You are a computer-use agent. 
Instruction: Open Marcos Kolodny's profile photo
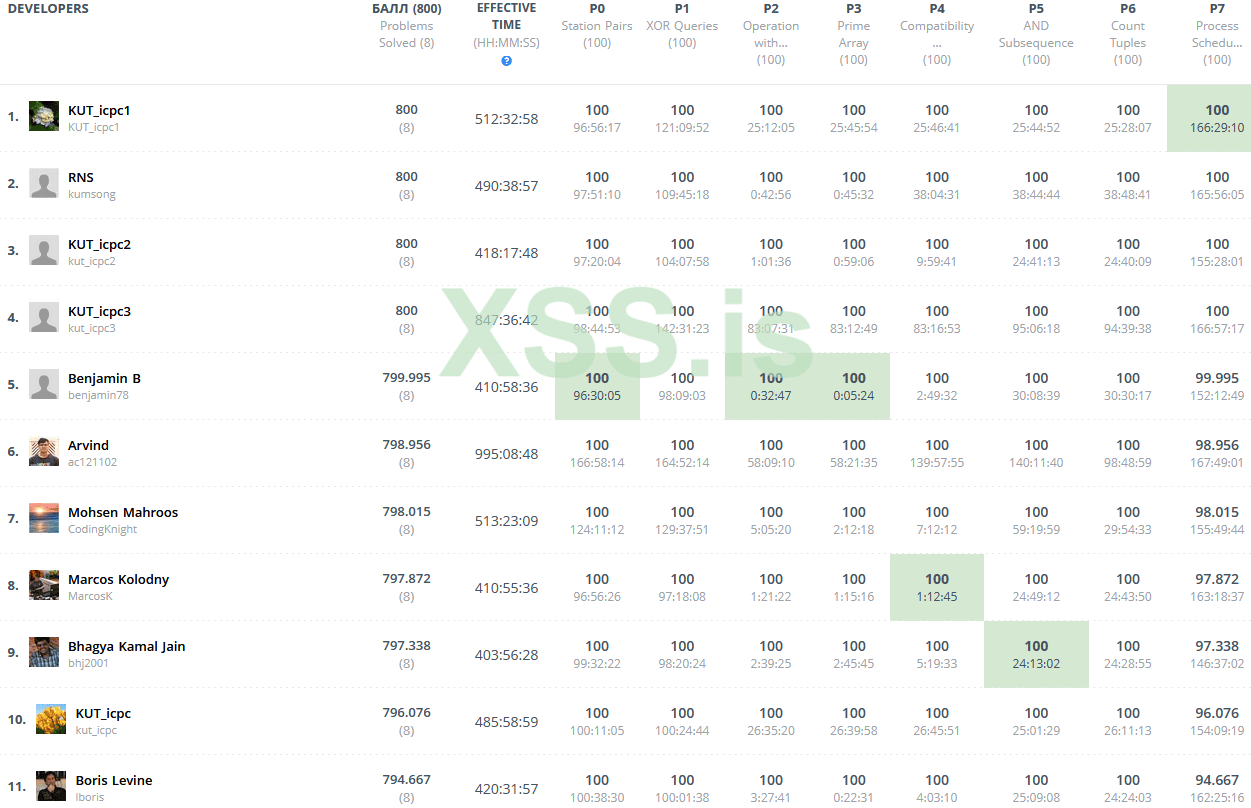click(44, 586)
